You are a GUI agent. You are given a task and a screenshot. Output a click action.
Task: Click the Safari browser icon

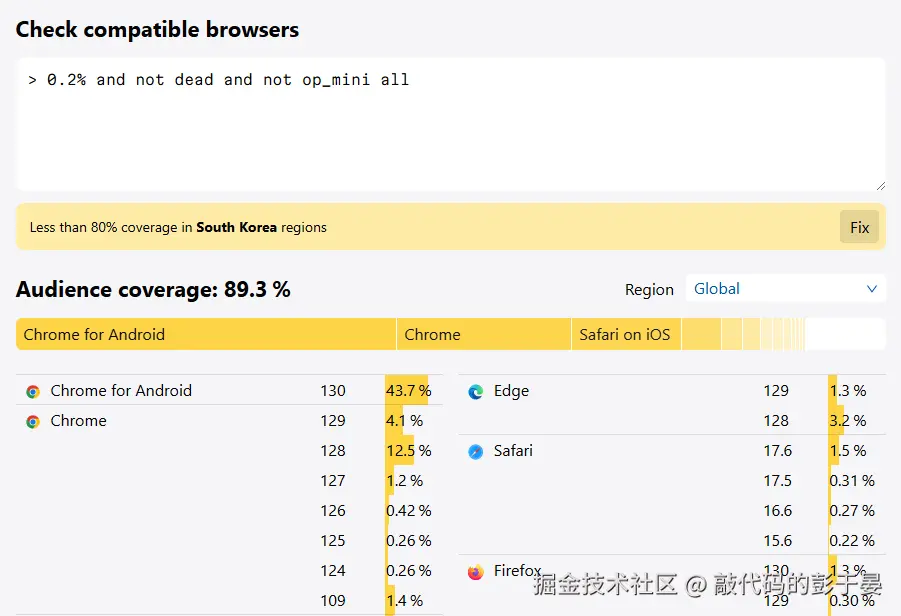click(x=476, y=452)
